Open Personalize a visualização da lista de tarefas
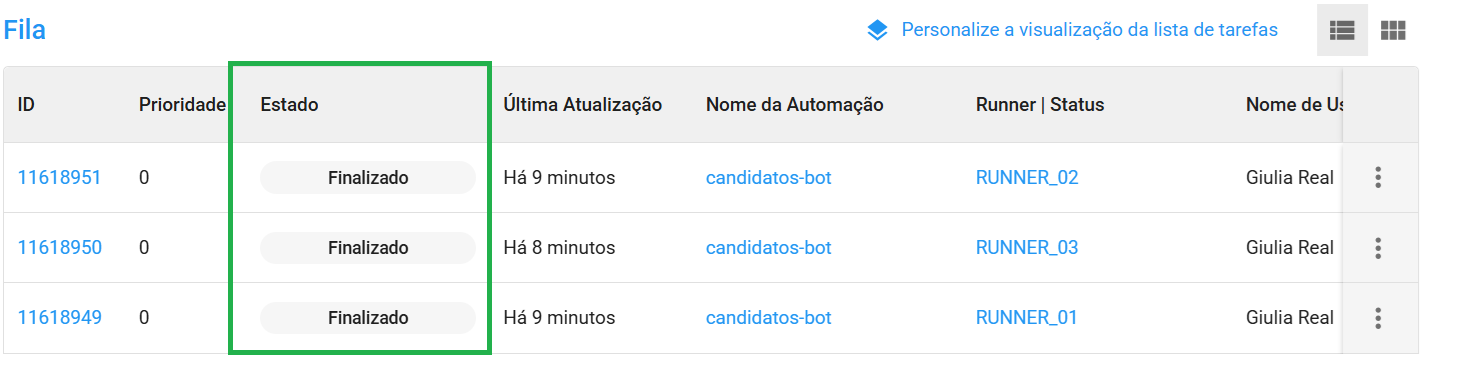The image size is (1481, 365). [x=1089, y=30]
